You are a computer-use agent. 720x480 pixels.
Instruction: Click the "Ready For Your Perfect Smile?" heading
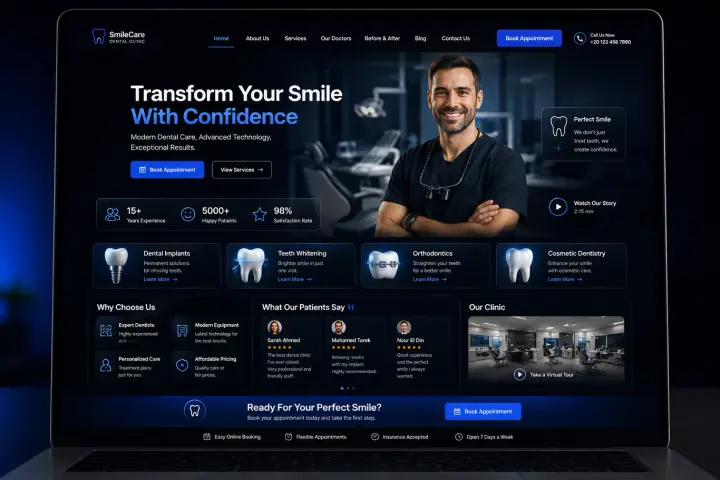tap(314, 407)
